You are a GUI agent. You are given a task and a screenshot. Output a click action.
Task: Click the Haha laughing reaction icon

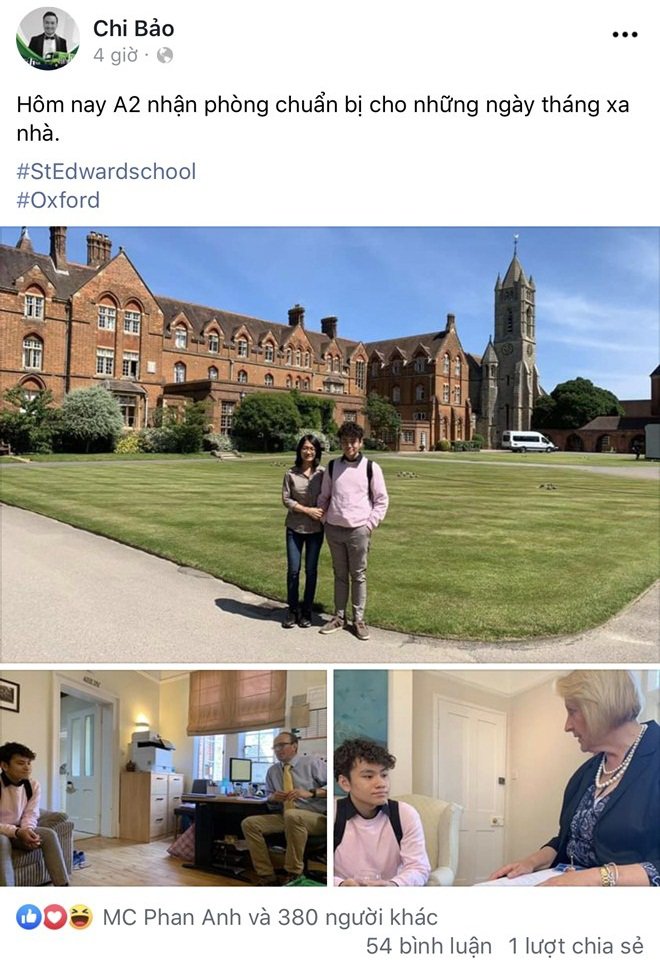[x=79, y=917]
